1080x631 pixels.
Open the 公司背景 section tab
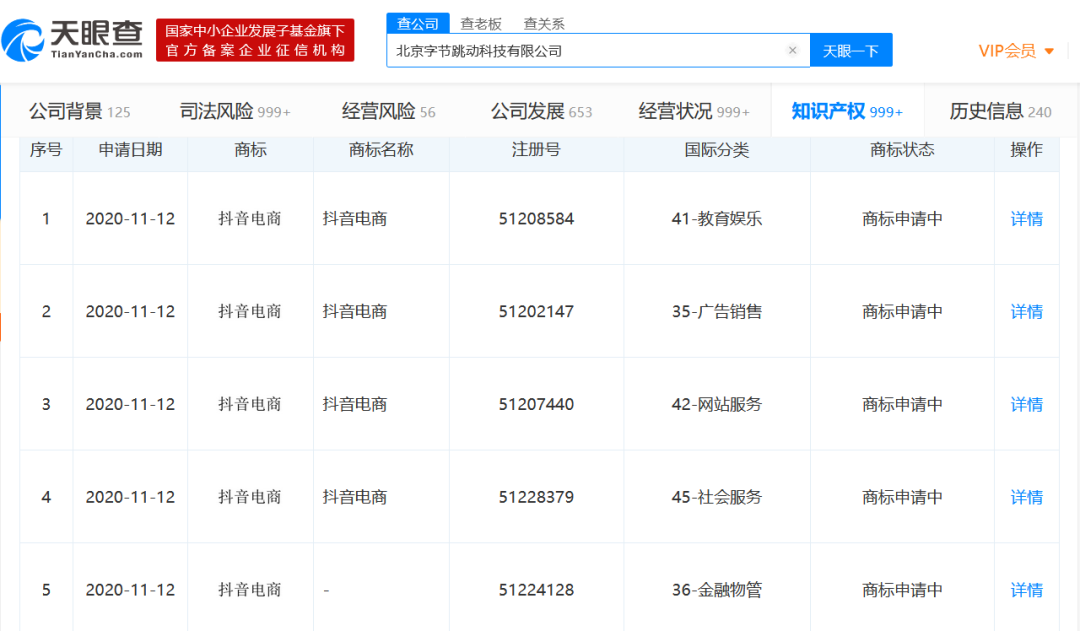point(79,111)
